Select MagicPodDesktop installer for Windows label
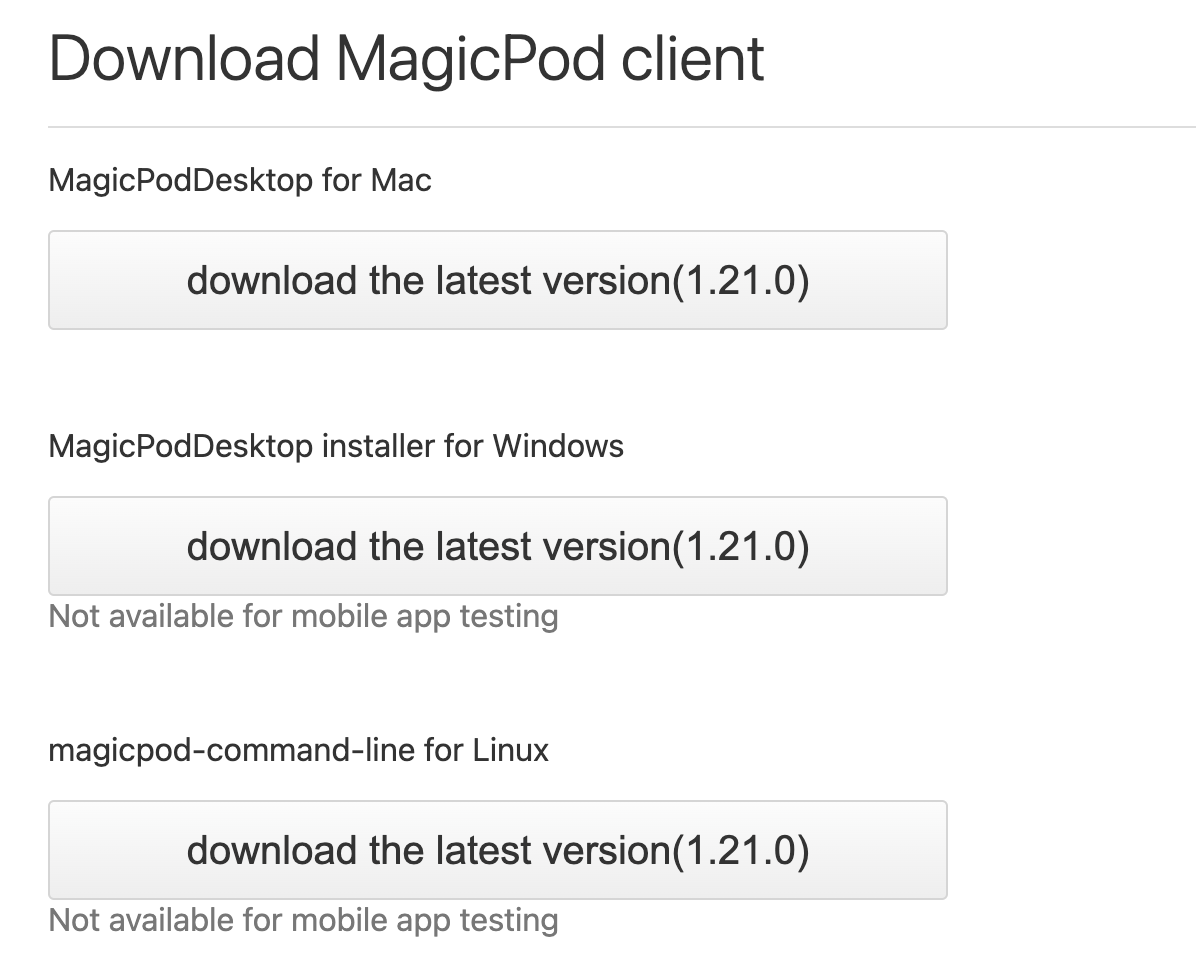This screenshot has height=962, width=1196. (x=336, y=446)
